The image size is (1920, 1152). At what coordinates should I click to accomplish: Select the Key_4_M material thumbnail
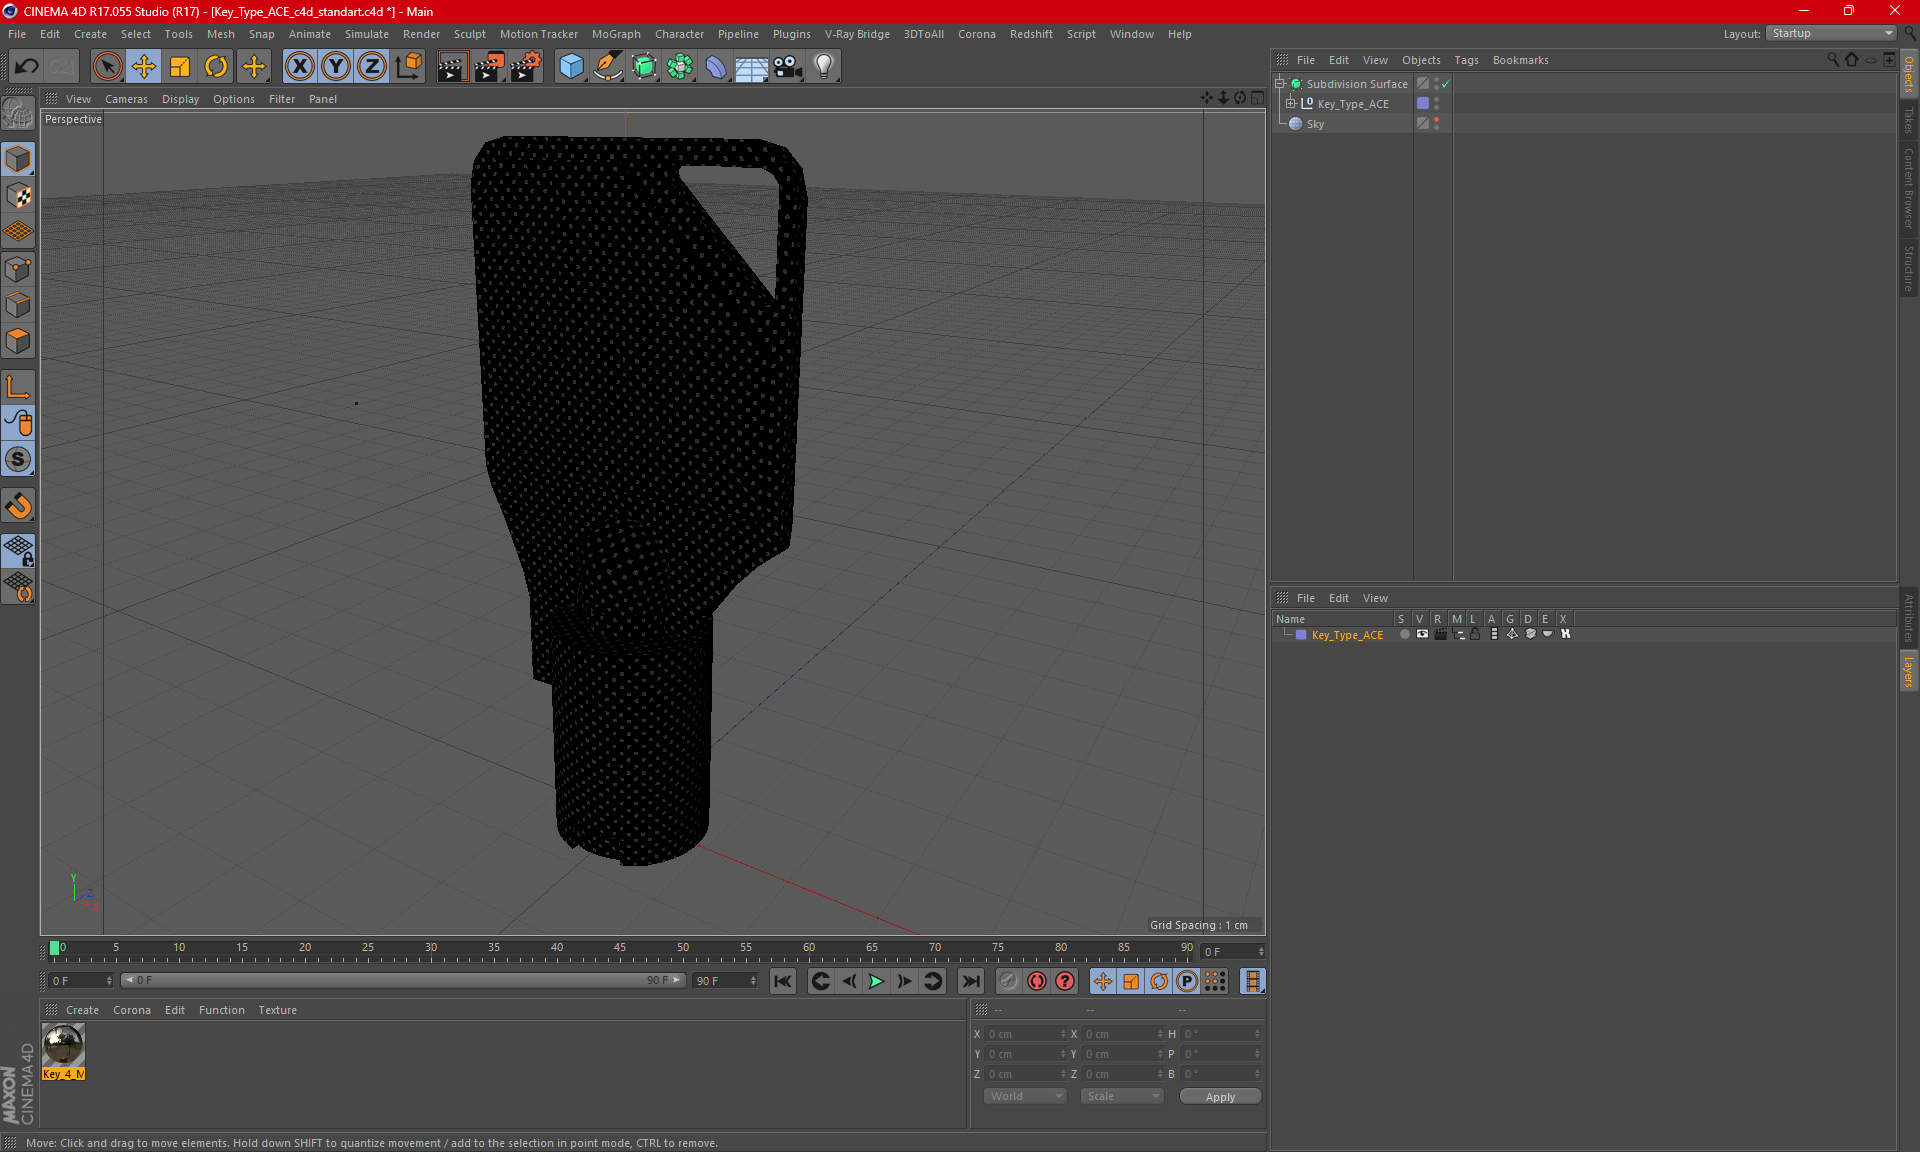click(63, 1046)
